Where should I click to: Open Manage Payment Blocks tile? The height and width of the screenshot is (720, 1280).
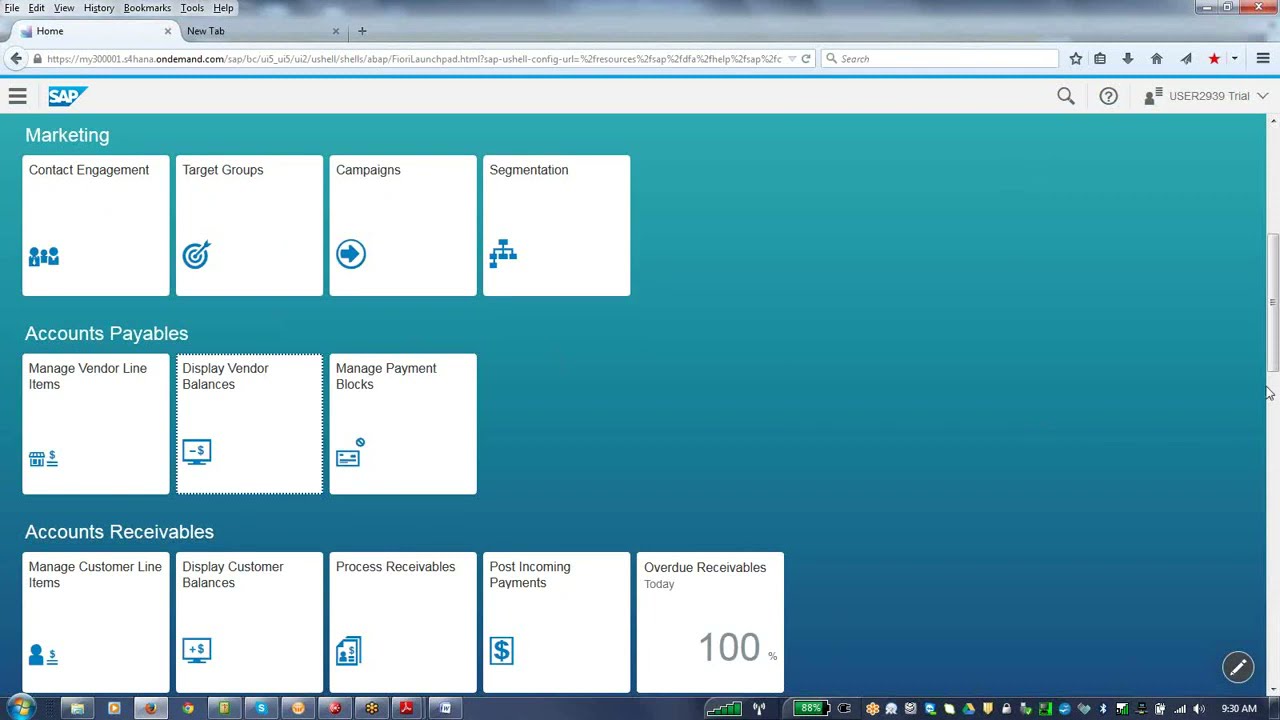click(x=403, y=424)
